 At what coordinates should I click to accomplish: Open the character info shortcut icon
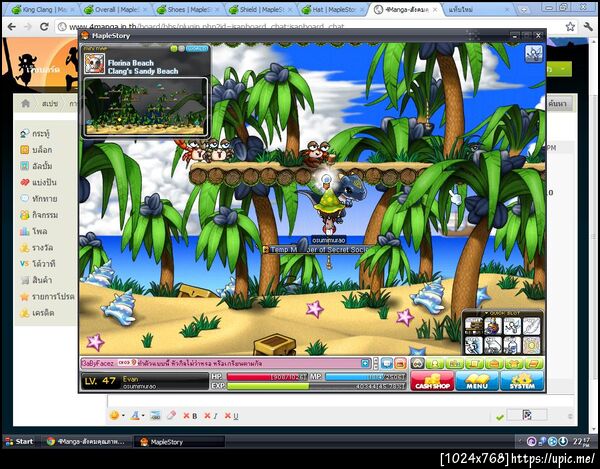click(x=435, y=363)
